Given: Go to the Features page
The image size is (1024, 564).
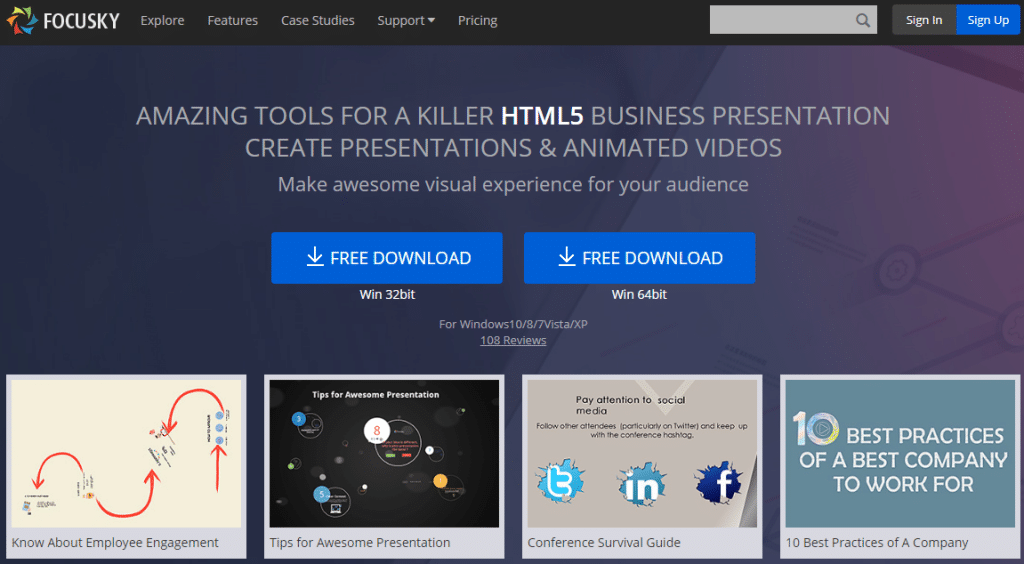Looking at the screenshot, I should [x=232, y=20].
